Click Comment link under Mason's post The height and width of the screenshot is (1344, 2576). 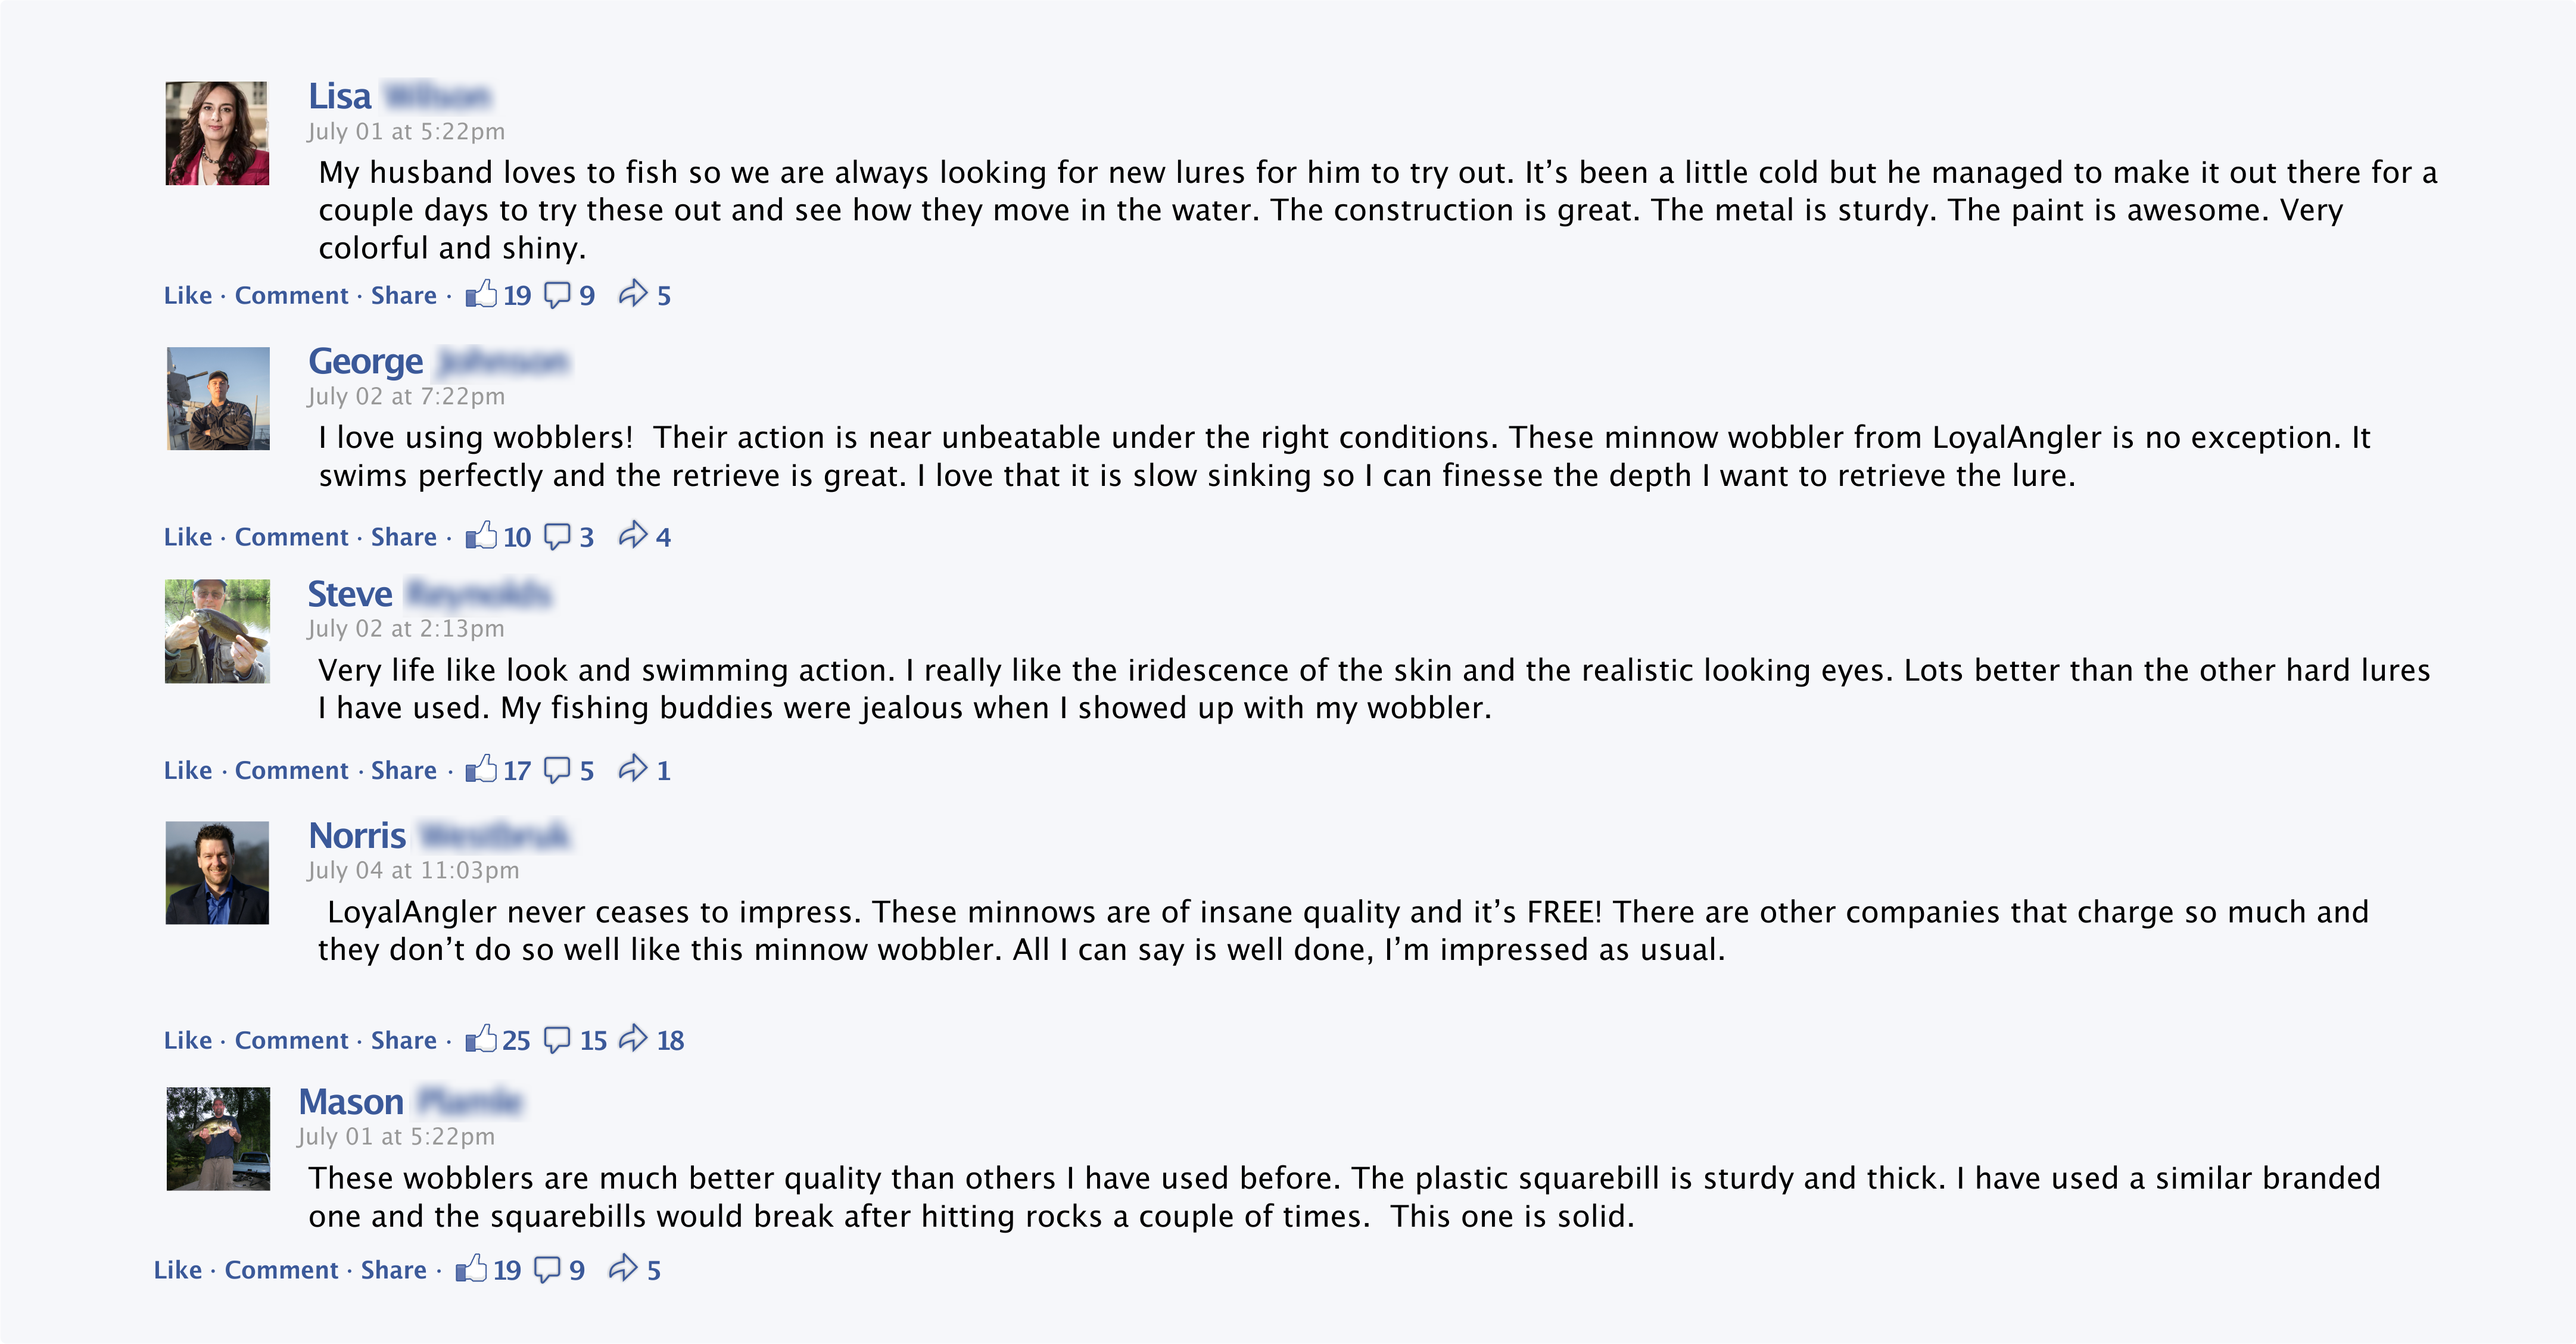[x=281, y=1270]
